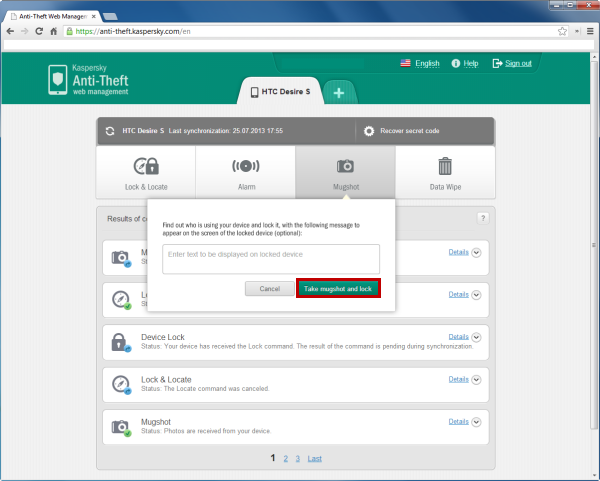Viewport: 600px width, 481px height.
Task: Click the English language link
Action: (427, 64)
